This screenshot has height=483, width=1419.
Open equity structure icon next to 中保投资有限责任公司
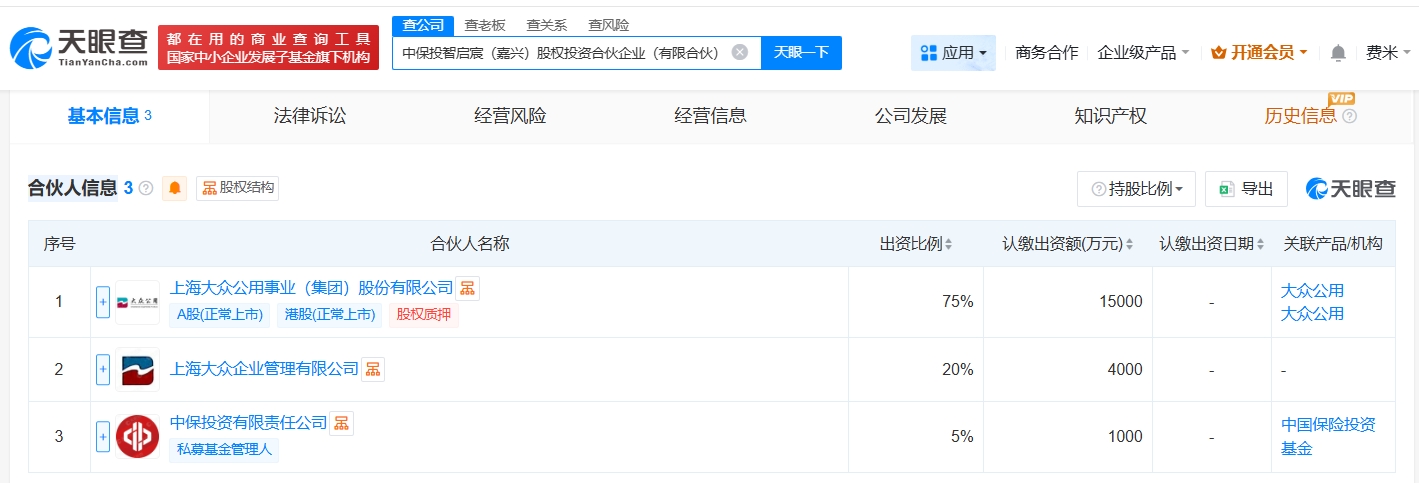341,423
